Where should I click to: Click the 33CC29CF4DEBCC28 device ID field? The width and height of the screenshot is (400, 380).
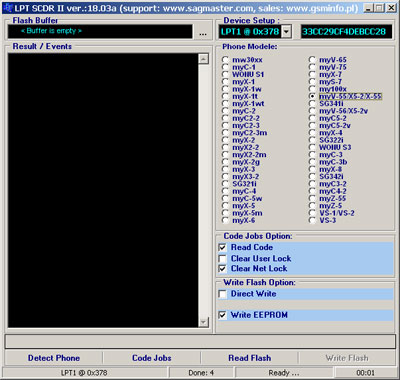(346, 32)
